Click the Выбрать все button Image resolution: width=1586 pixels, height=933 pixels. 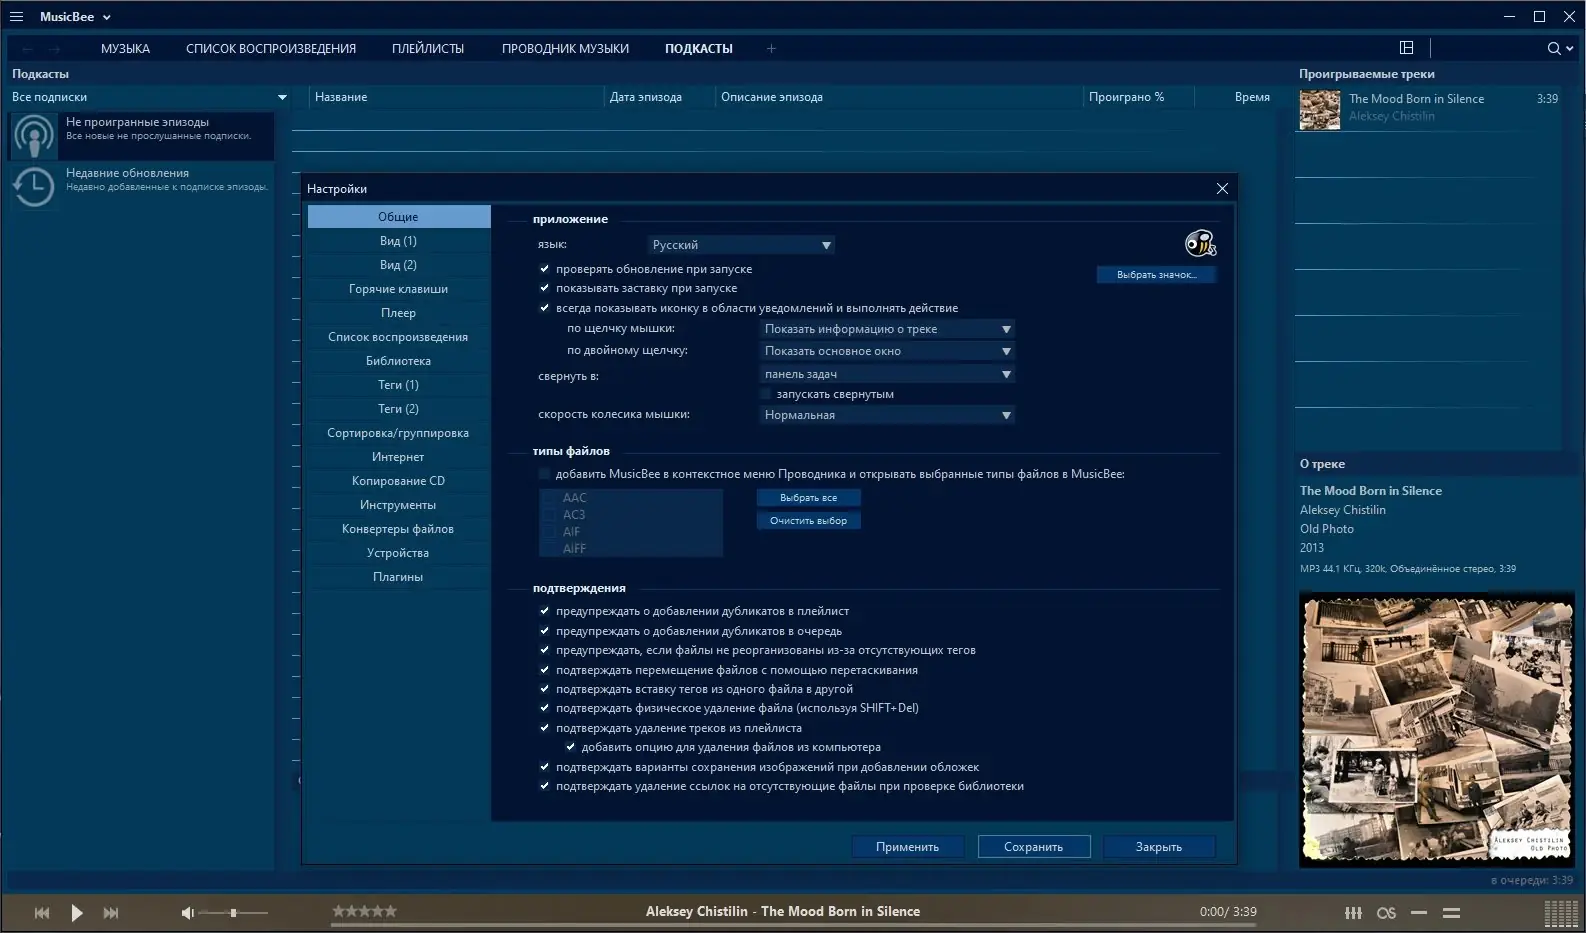tap(808, 498)
